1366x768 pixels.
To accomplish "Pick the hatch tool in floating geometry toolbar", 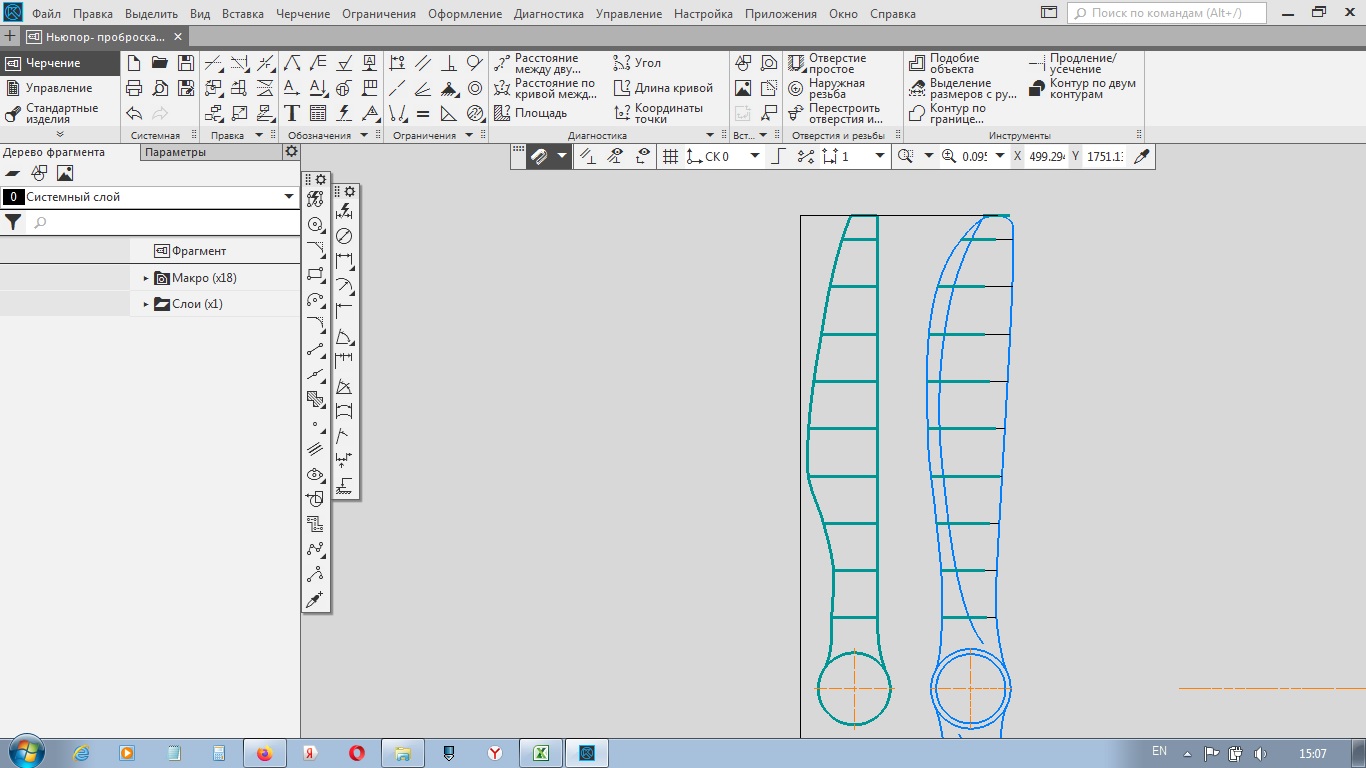I will (x=315, y=399).
